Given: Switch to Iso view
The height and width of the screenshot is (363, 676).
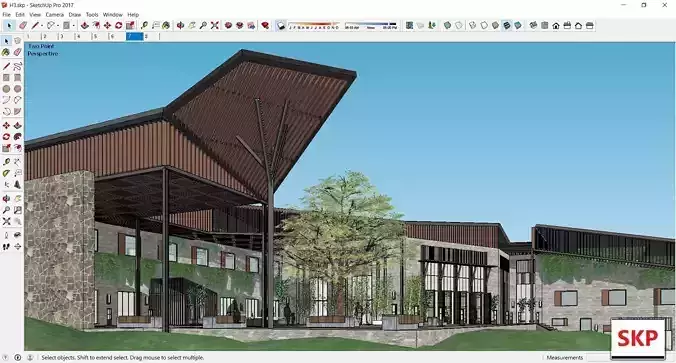Looking at the screenshot, I should pos(533,26).
